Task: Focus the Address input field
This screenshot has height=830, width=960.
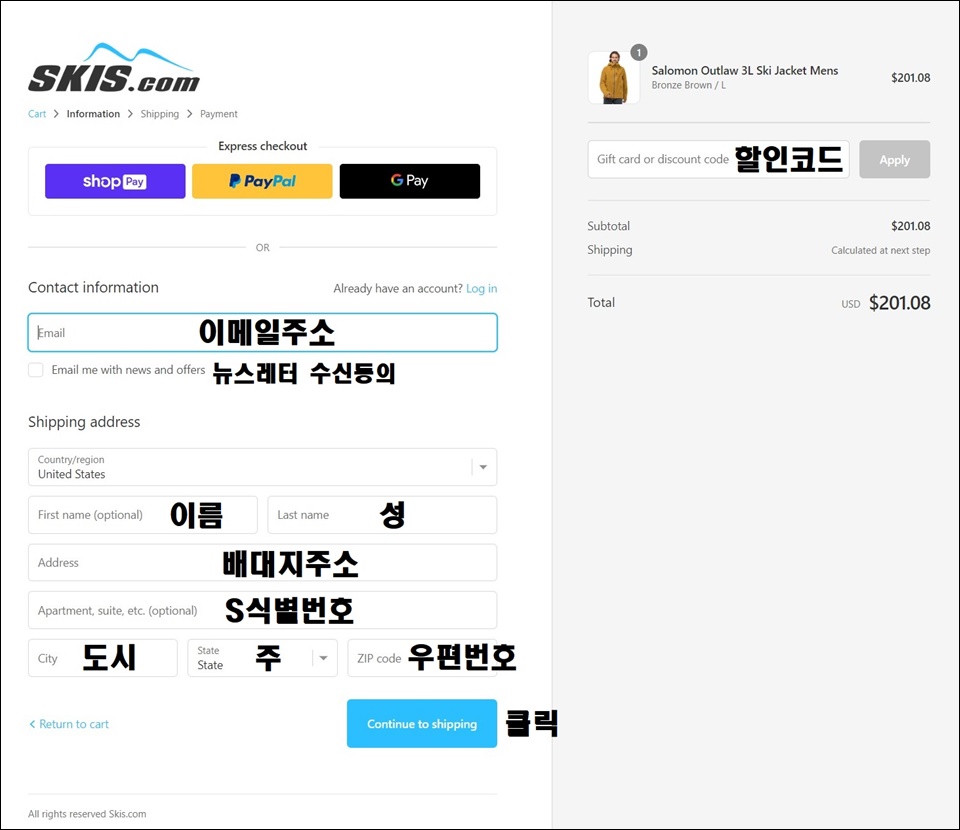Action: [263, 563]
